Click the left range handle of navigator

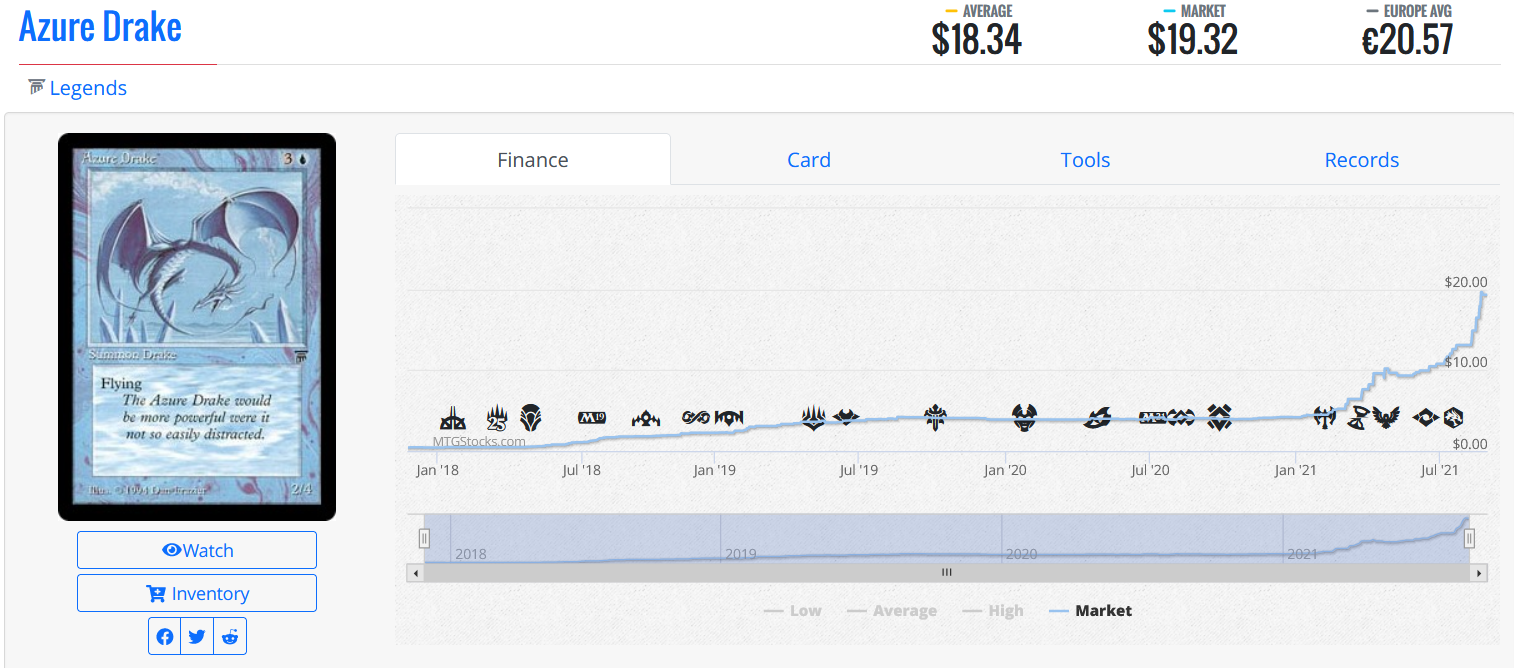(424, 538)
